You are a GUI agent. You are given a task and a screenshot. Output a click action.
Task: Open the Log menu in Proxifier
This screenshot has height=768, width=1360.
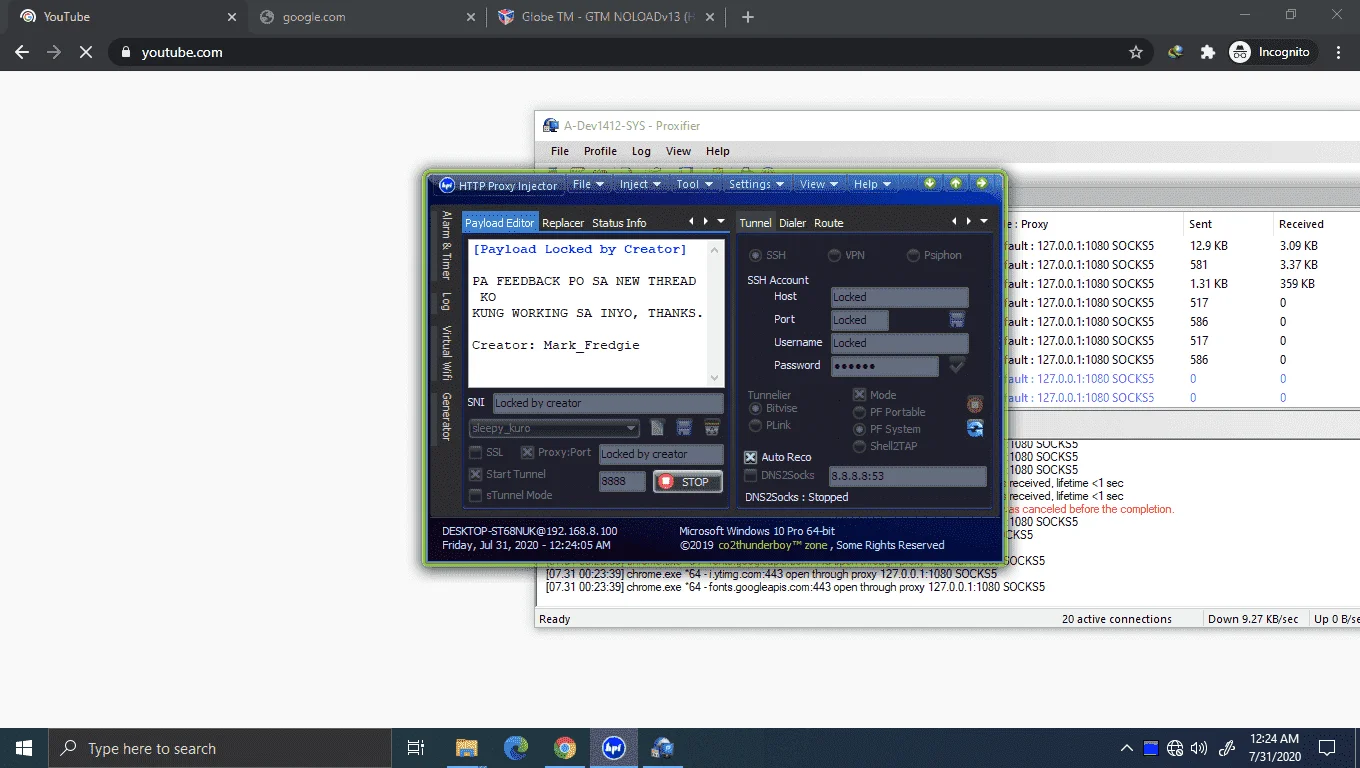641,151
